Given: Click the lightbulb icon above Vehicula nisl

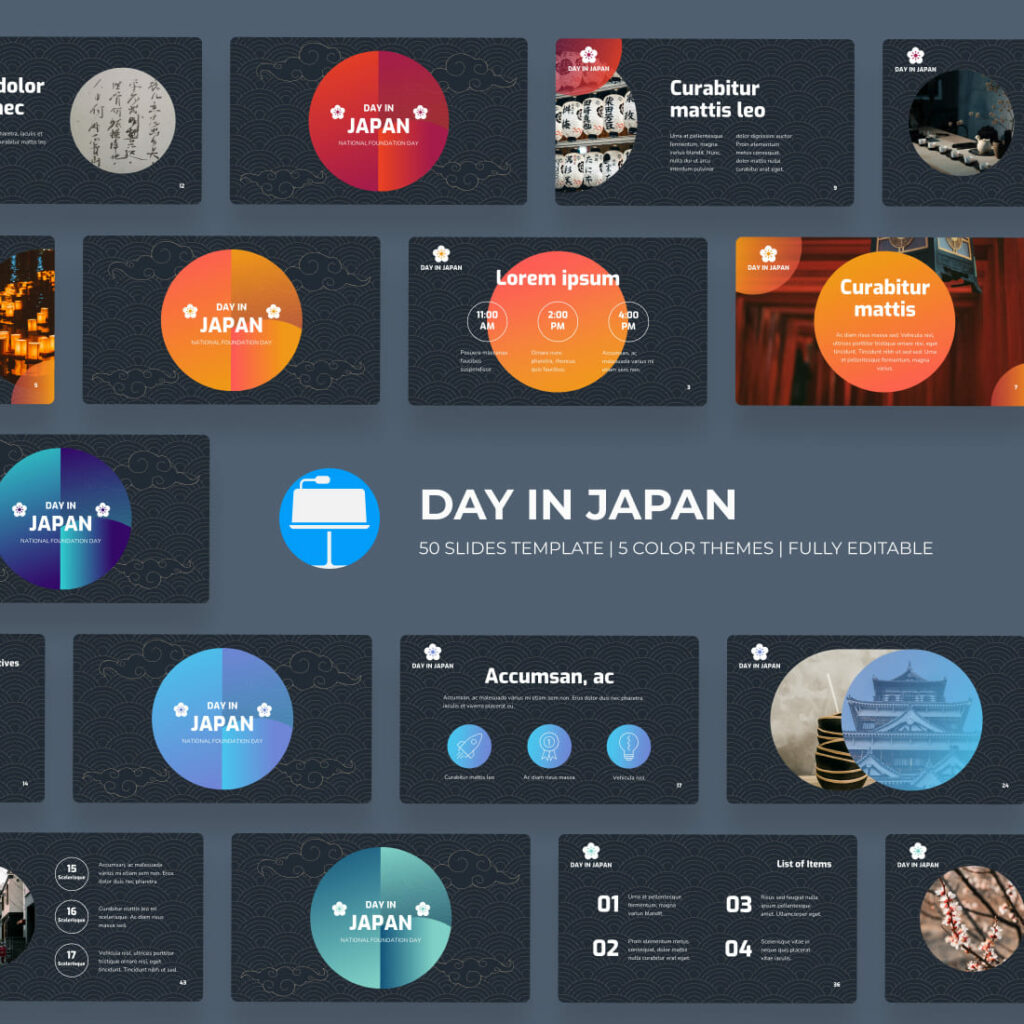Looking at the screenshot, I should click(x=628, y=744).
